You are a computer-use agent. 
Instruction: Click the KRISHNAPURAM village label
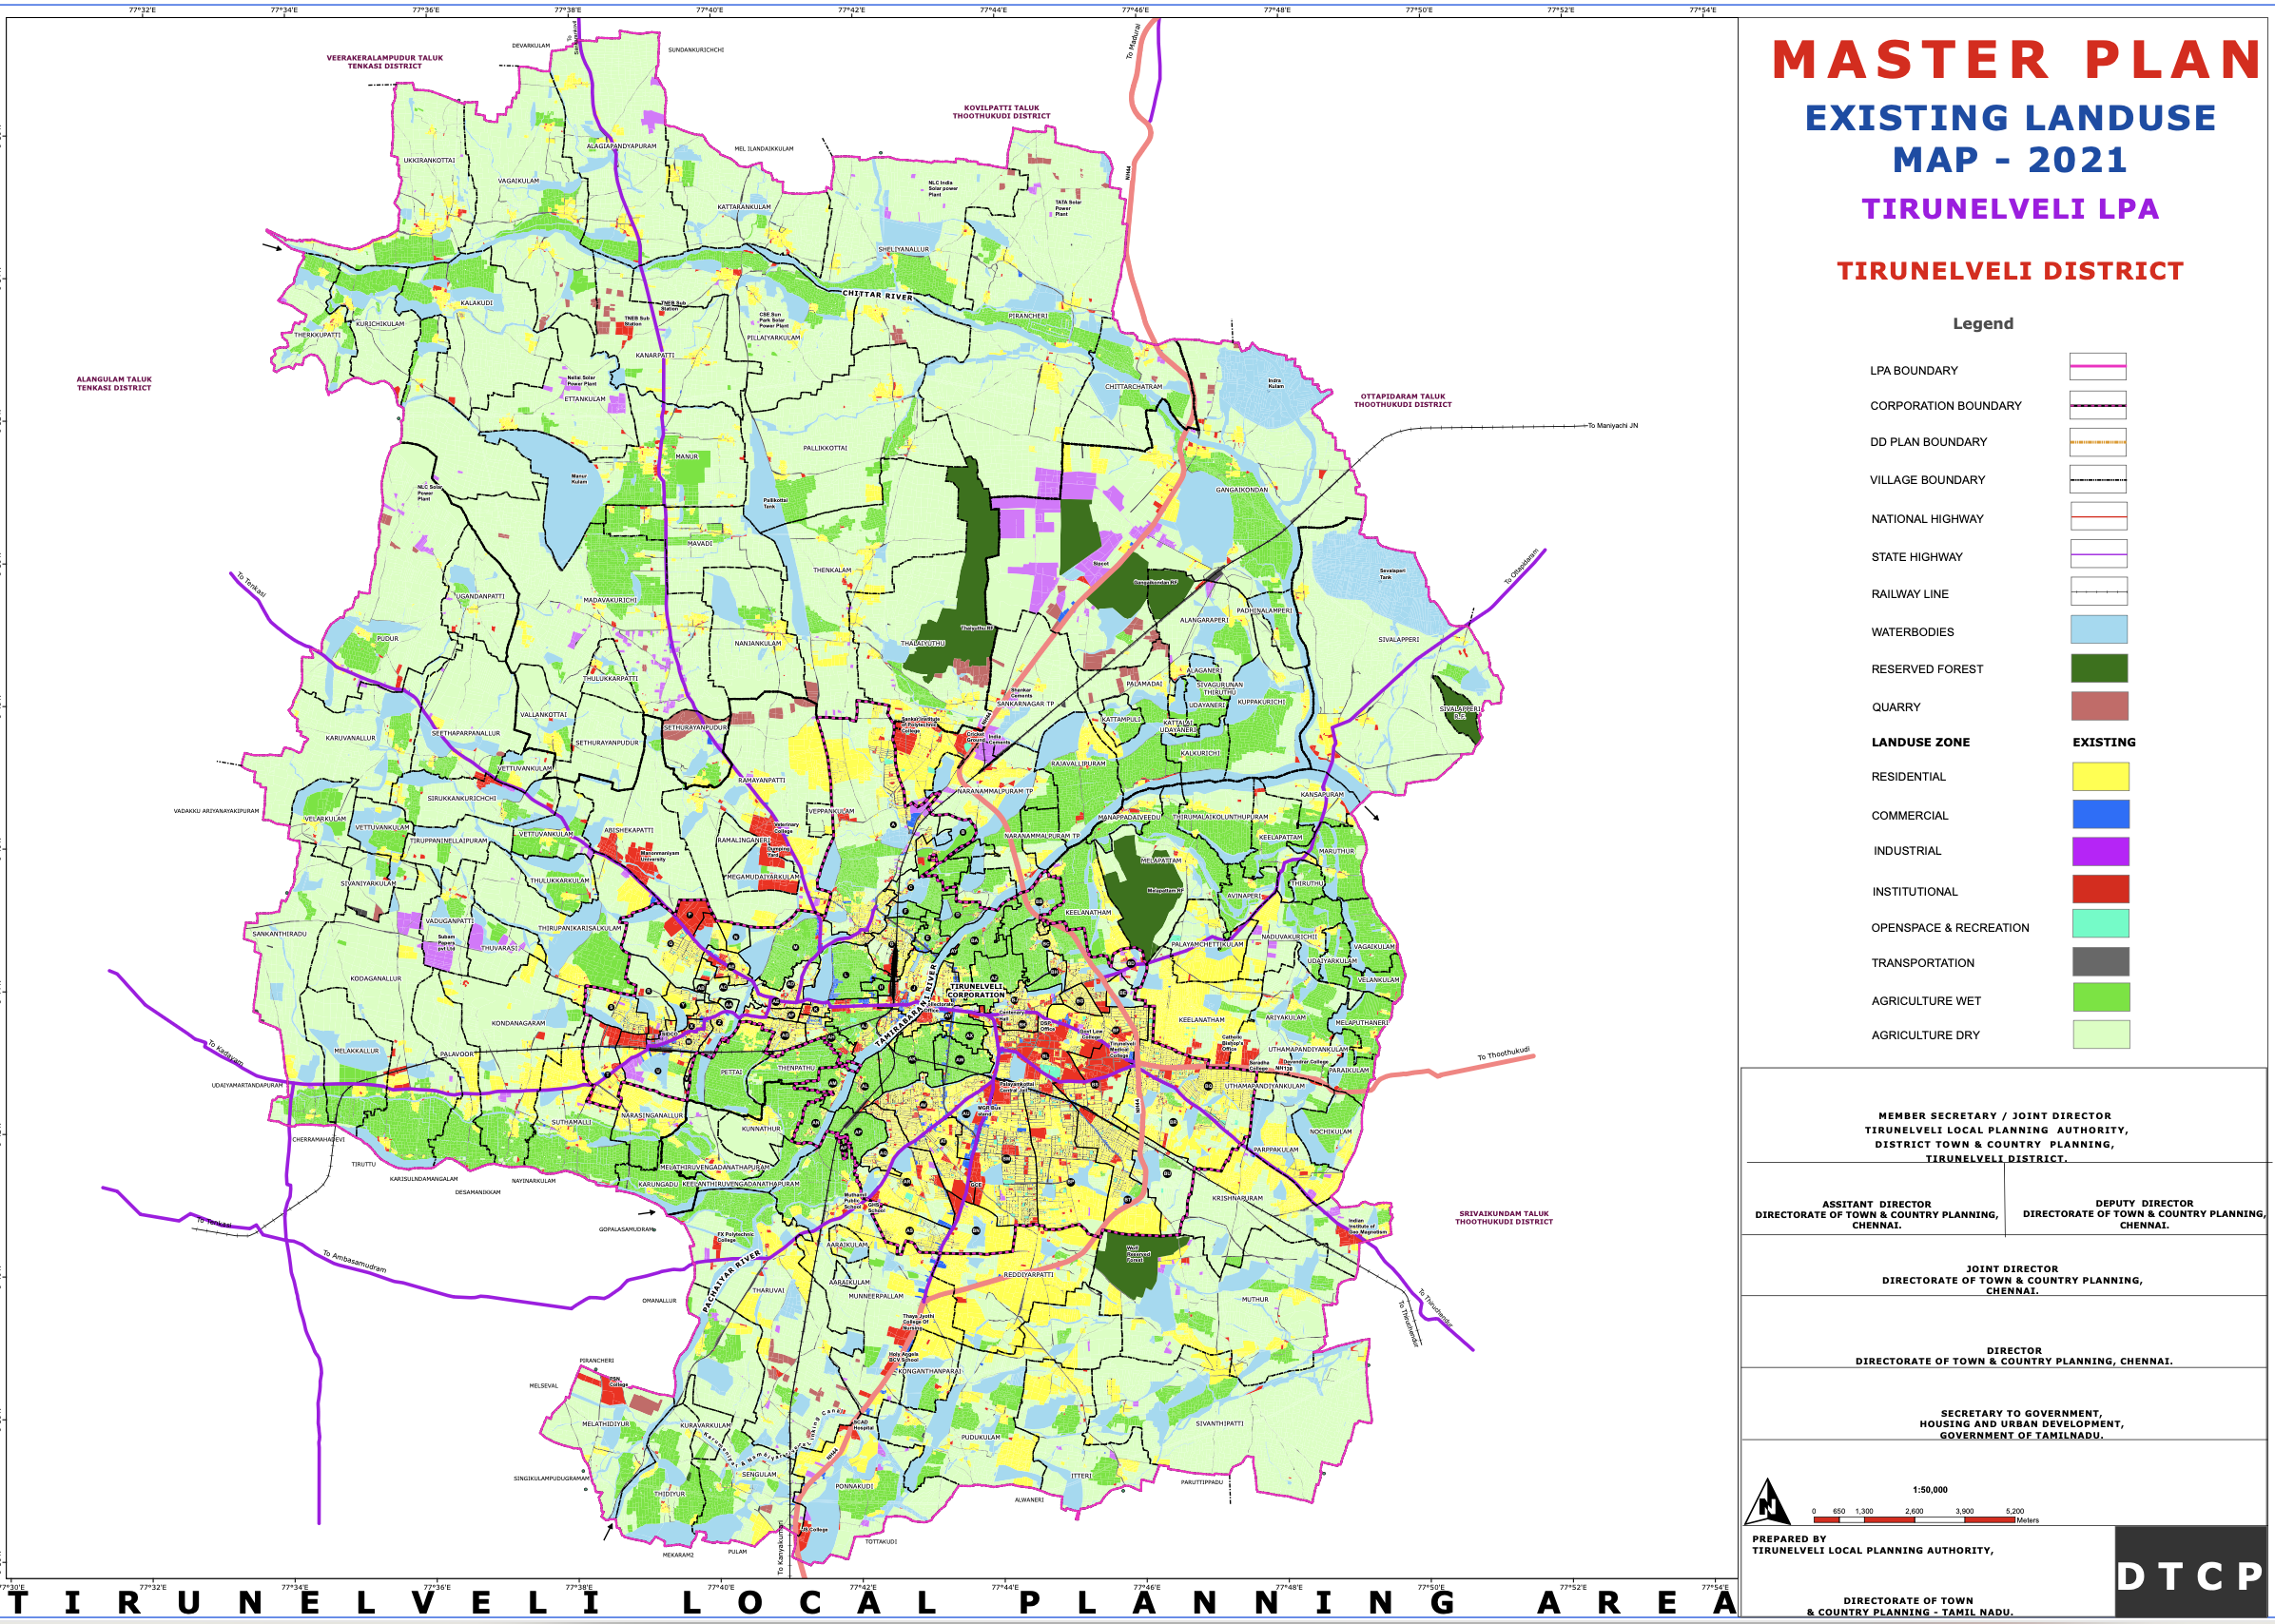click(1237, 1198)
